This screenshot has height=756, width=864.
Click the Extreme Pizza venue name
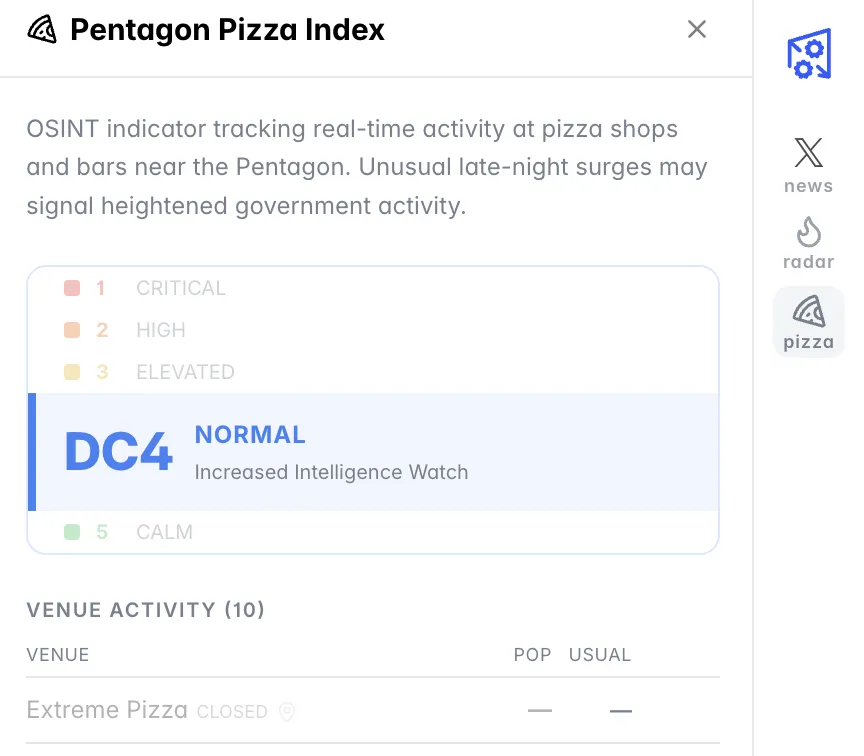pos(106,710)
